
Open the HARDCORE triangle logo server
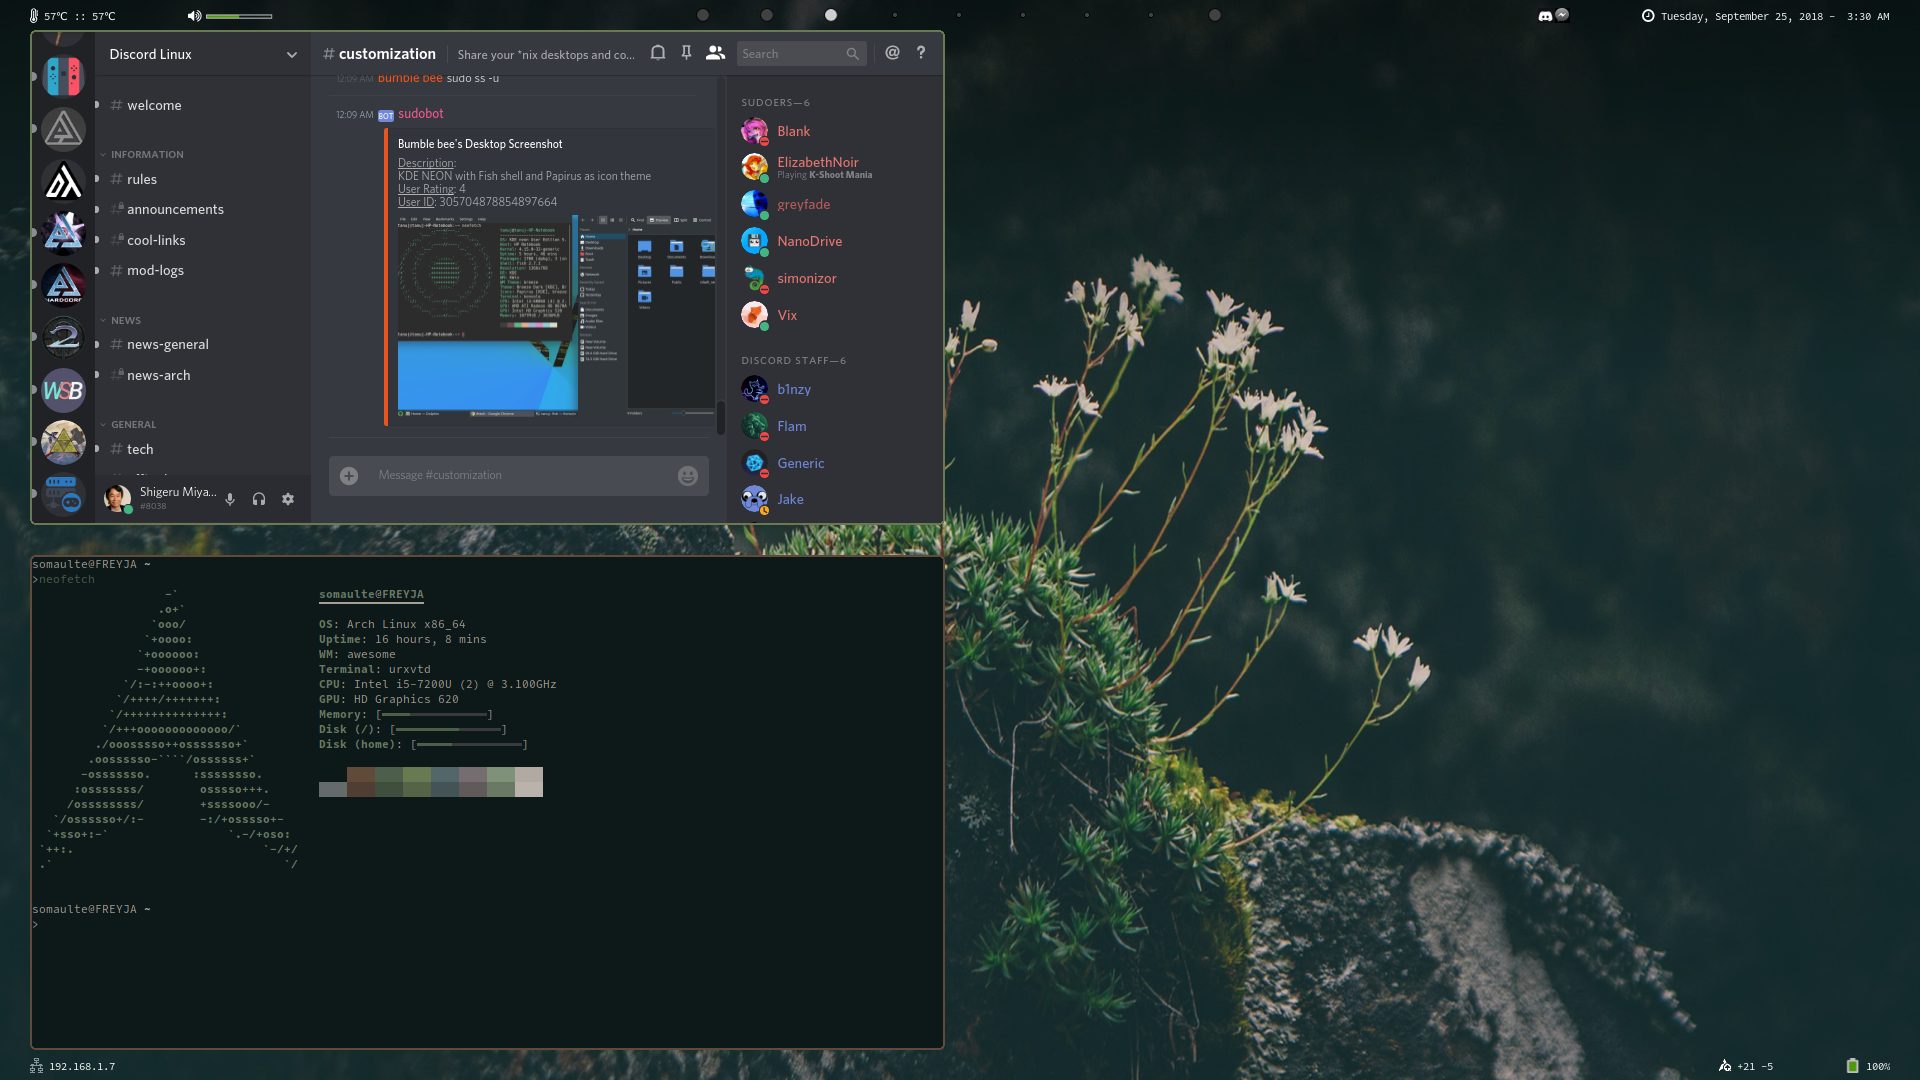[63, 285]
